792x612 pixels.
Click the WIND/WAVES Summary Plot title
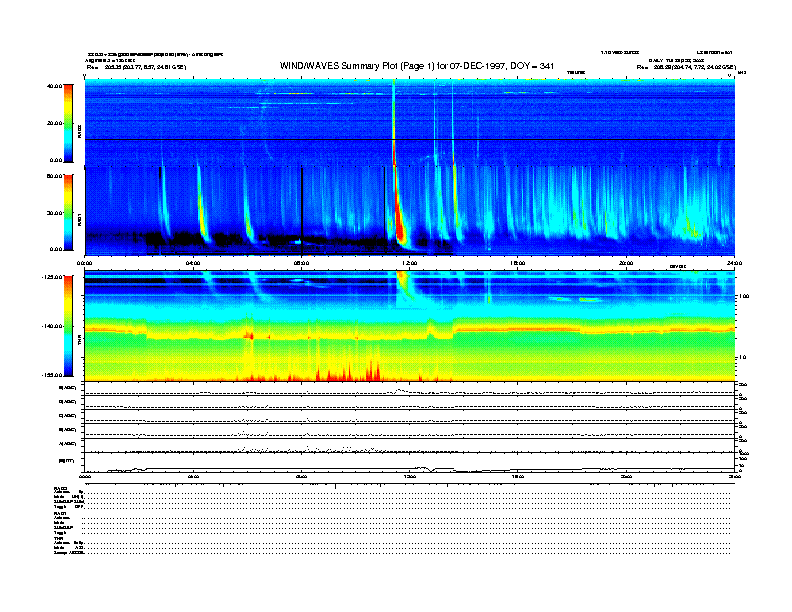[x=417, y=66]
